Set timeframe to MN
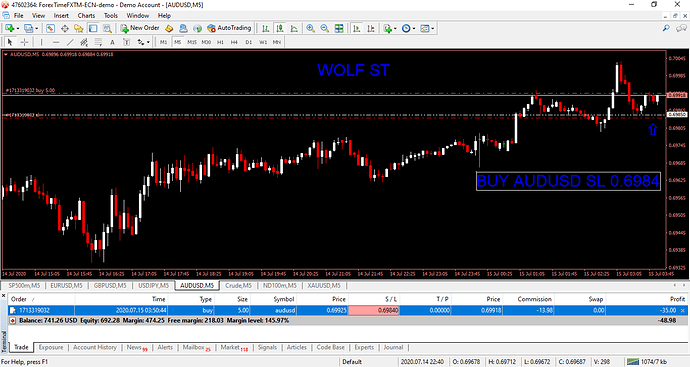Image resolution: width=690 pixels, height=367 pixels. point(277,42)
